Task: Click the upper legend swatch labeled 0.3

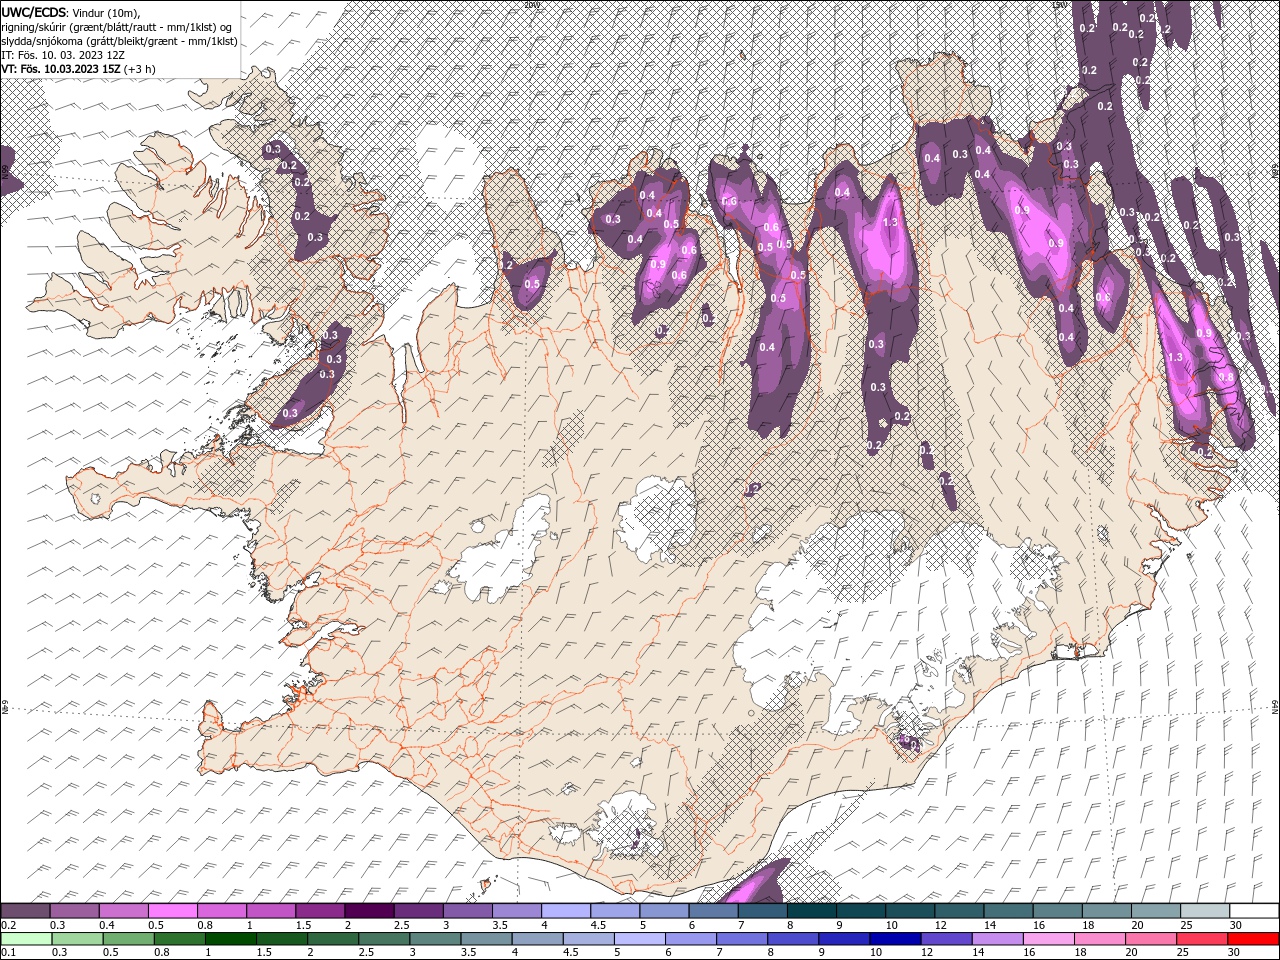Action: click(75, 910)
